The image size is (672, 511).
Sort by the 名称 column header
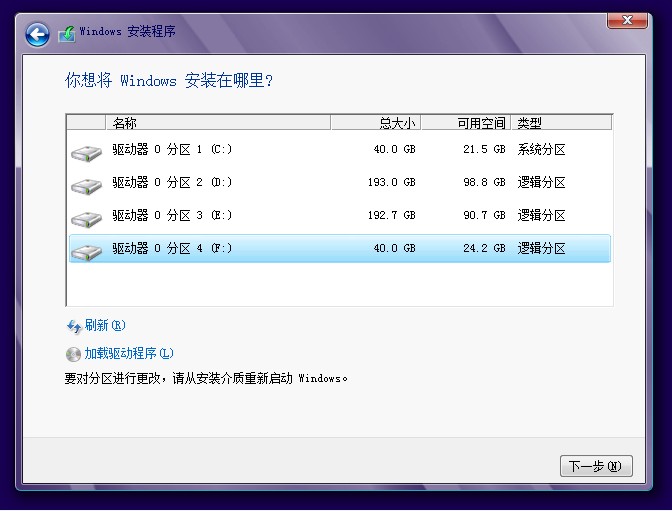click(x=218, y=123)
